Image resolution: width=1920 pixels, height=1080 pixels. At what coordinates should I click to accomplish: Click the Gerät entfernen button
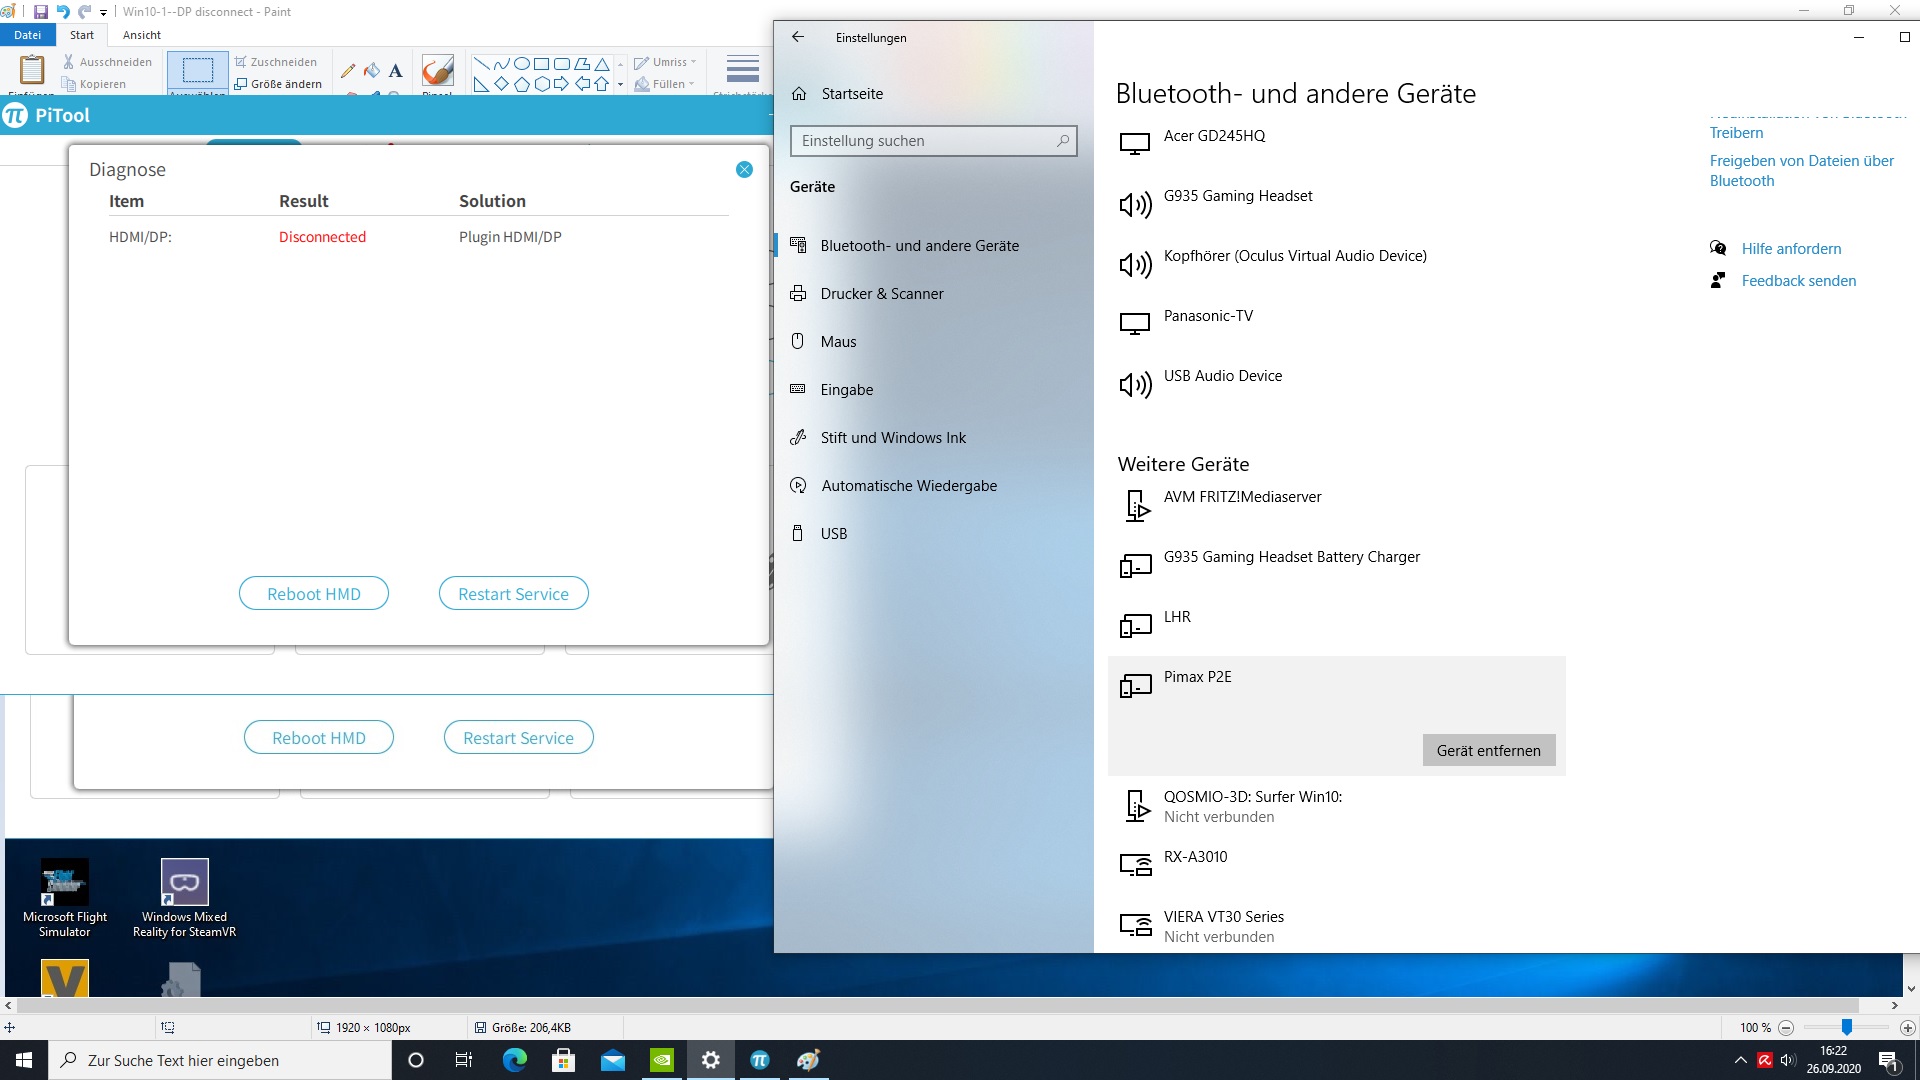(1488, 751)
